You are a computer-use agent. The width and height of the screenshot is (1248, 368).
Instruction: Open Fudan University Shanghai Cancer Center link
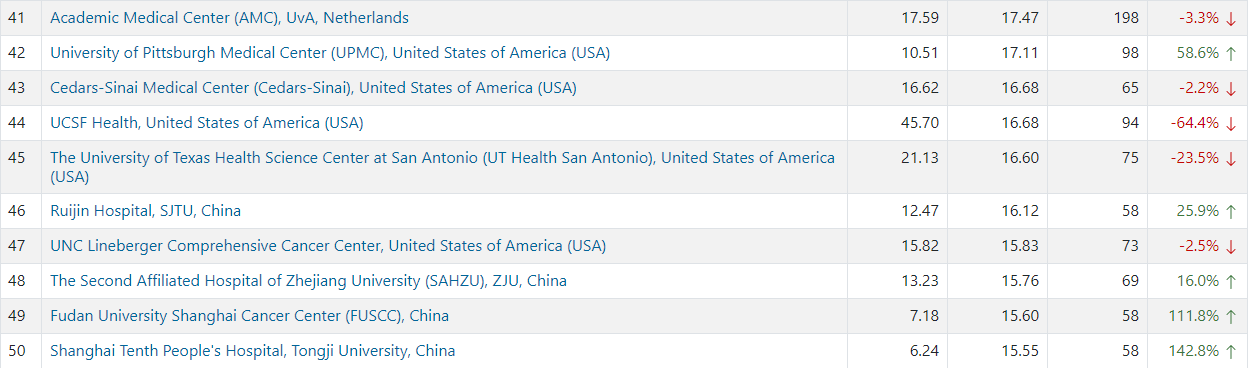coord(249,316)
